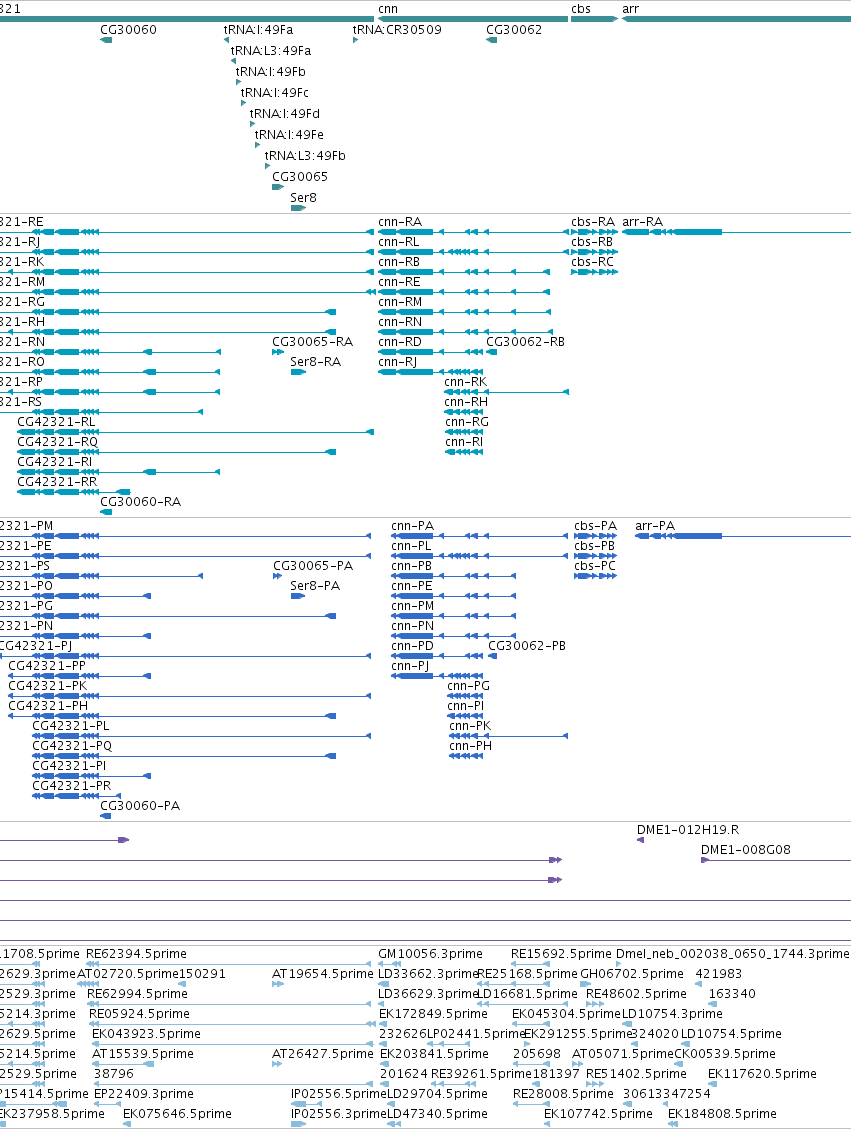851x1129 pixels.
Task: Select the cnn-RG transcript label
Action: click(x=467, y=421)
